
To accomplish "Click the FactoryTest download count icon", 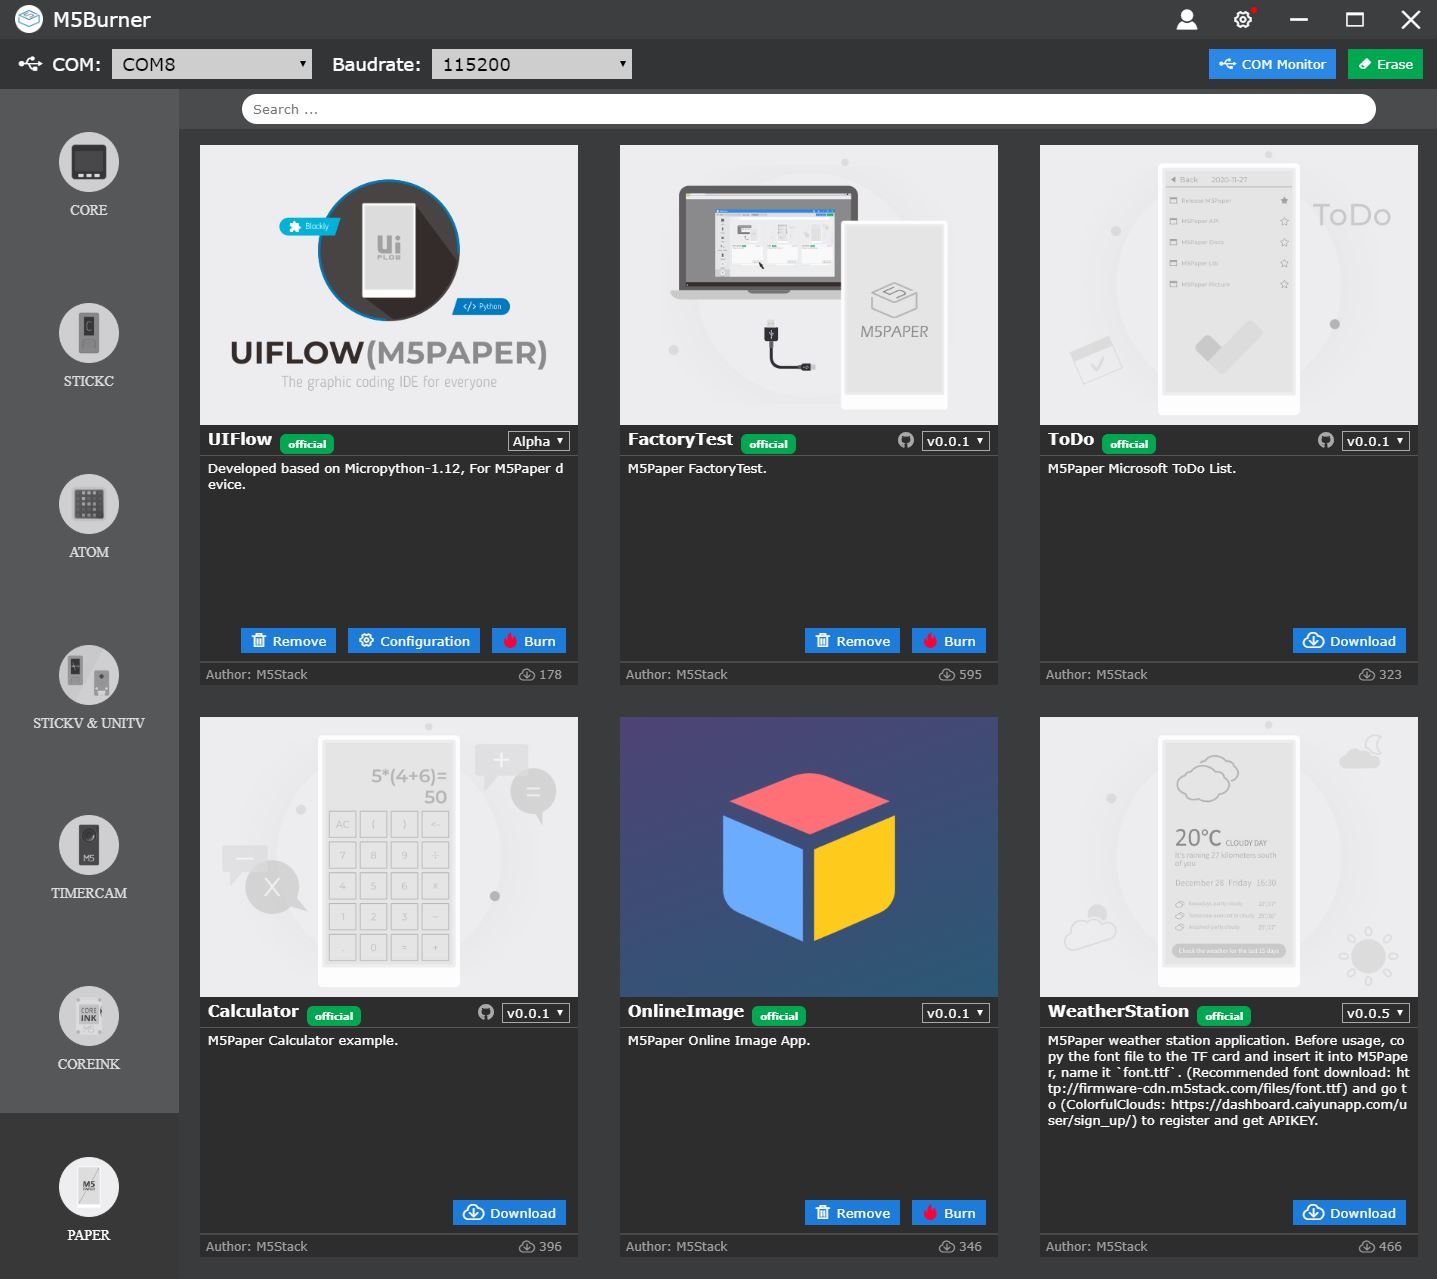I will tap(946, 674).
